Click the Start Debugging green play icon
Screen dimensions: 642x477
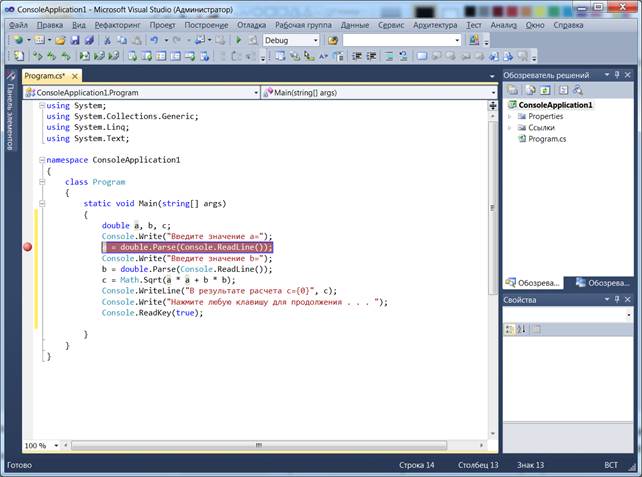click(240, 40)
